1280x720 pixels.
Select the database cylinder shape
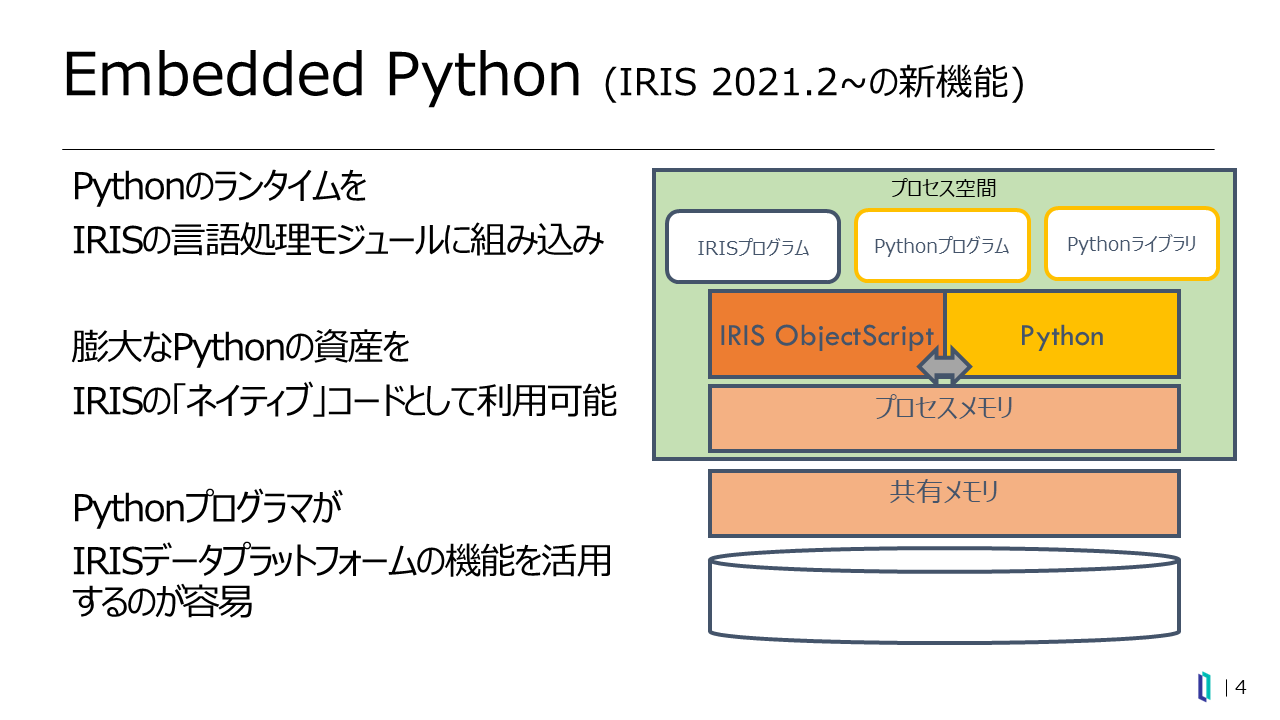click(x=944, y=595)
